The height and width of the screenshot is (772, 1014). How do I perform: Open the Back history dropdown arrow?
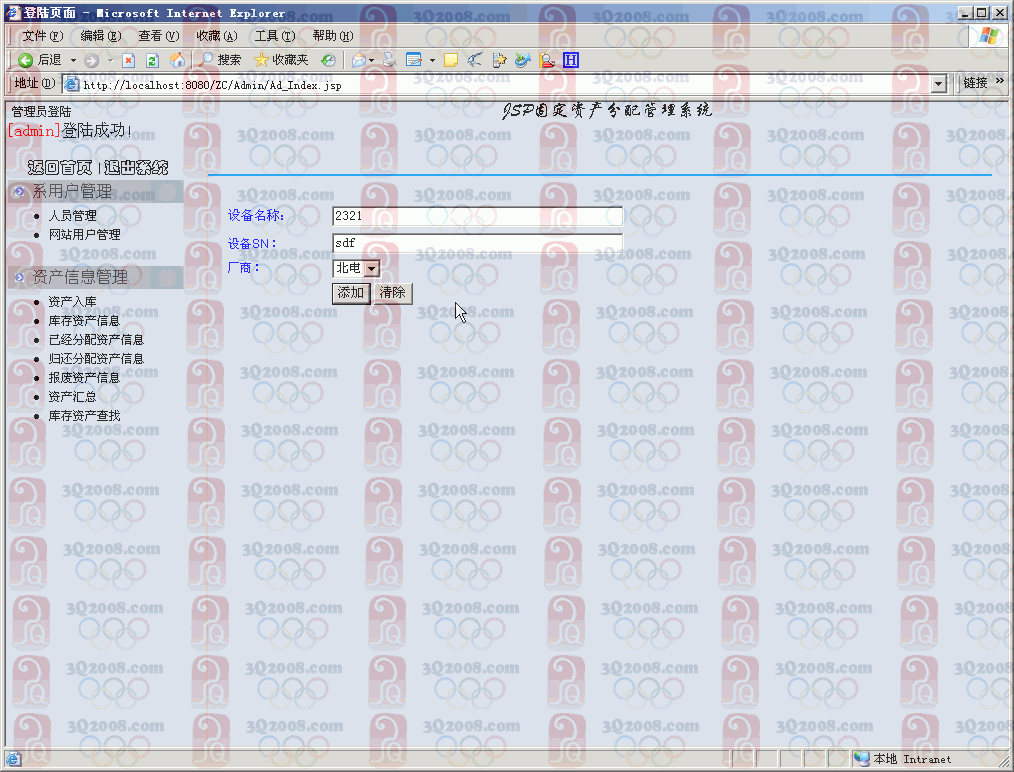pyautogui.click(x=73, y=61)
